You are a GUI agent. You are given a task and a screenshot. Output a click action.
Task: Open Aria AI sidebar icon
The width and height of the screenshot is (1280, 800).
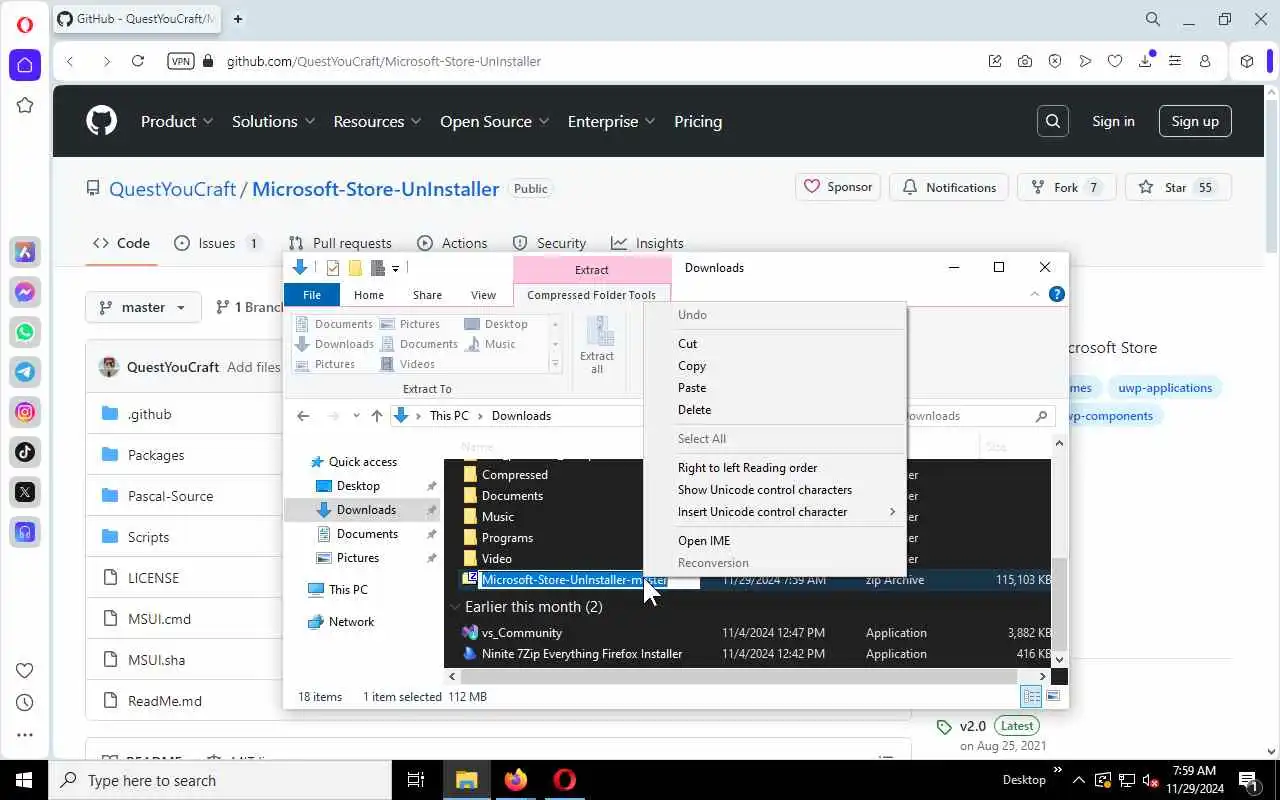pyautogui.click(x=25, y=252)
